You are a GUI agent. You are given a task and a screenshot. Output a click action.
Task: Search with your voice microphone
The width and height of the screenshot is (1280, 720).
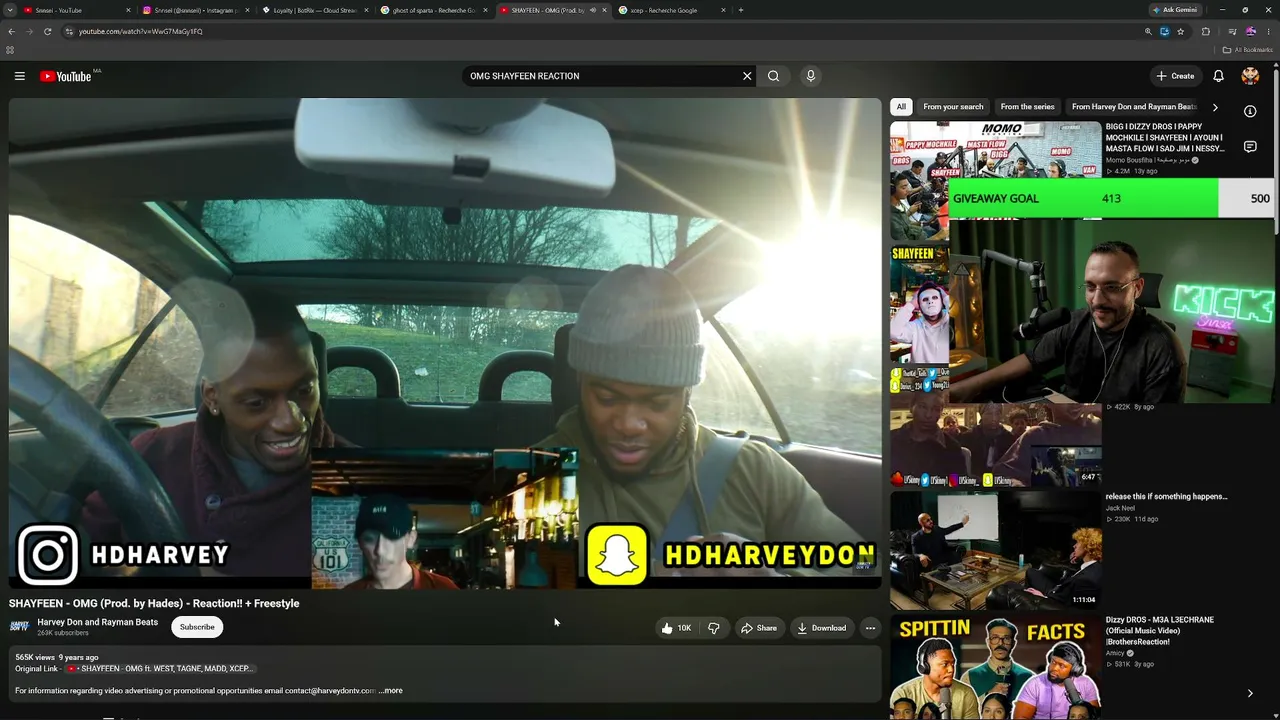point(811,76)
